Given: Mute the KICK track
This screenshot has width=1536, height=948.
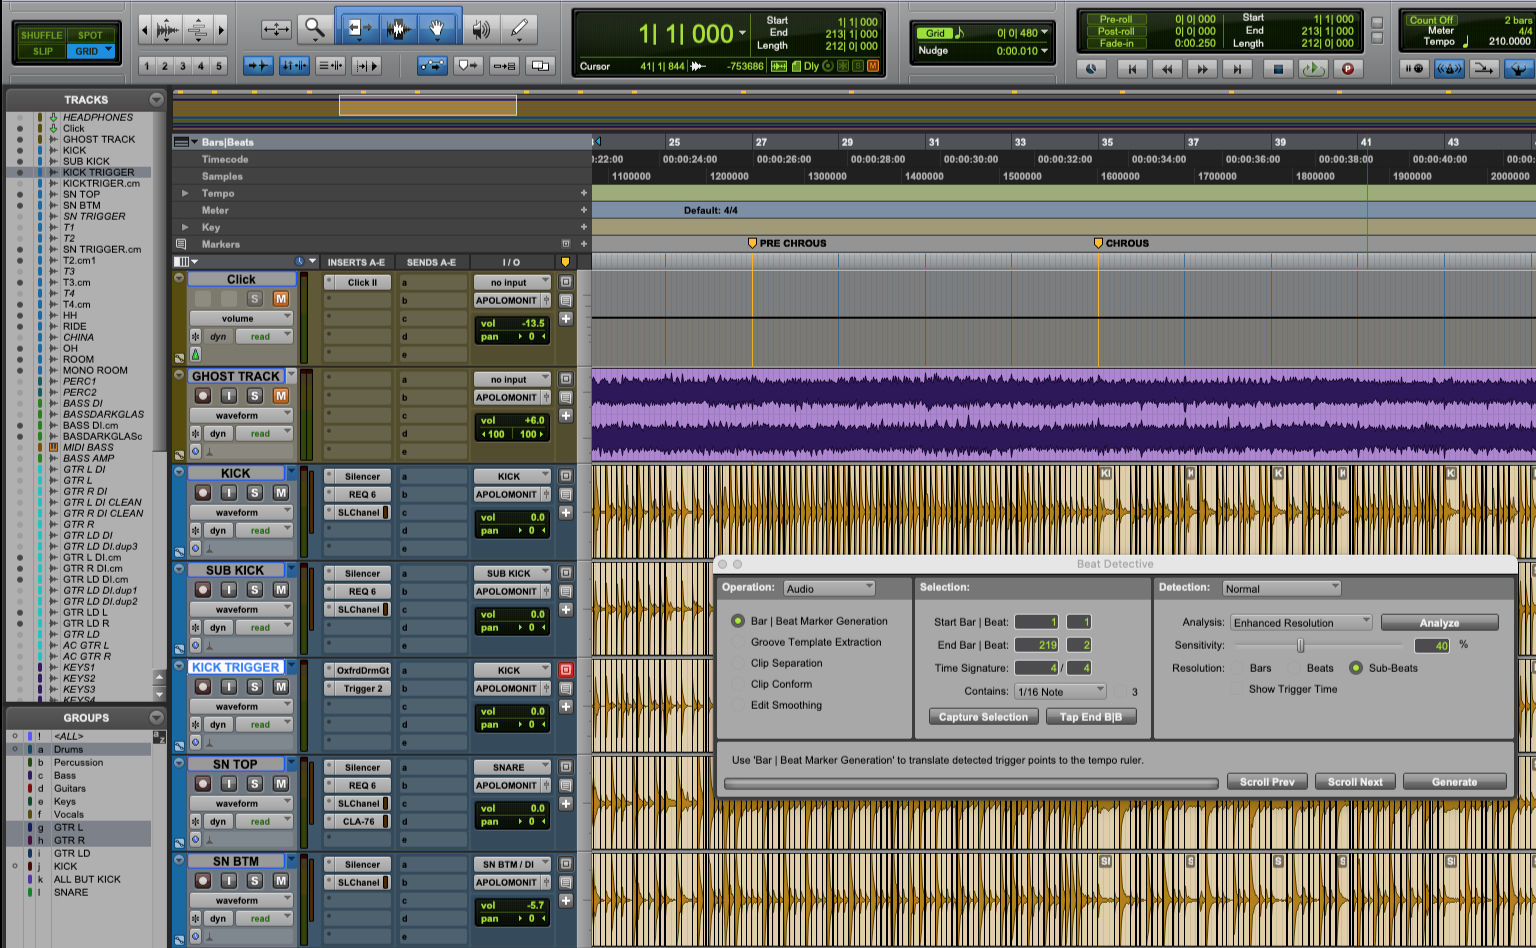Looking at the screenshot, I should [x=281, y=493].
